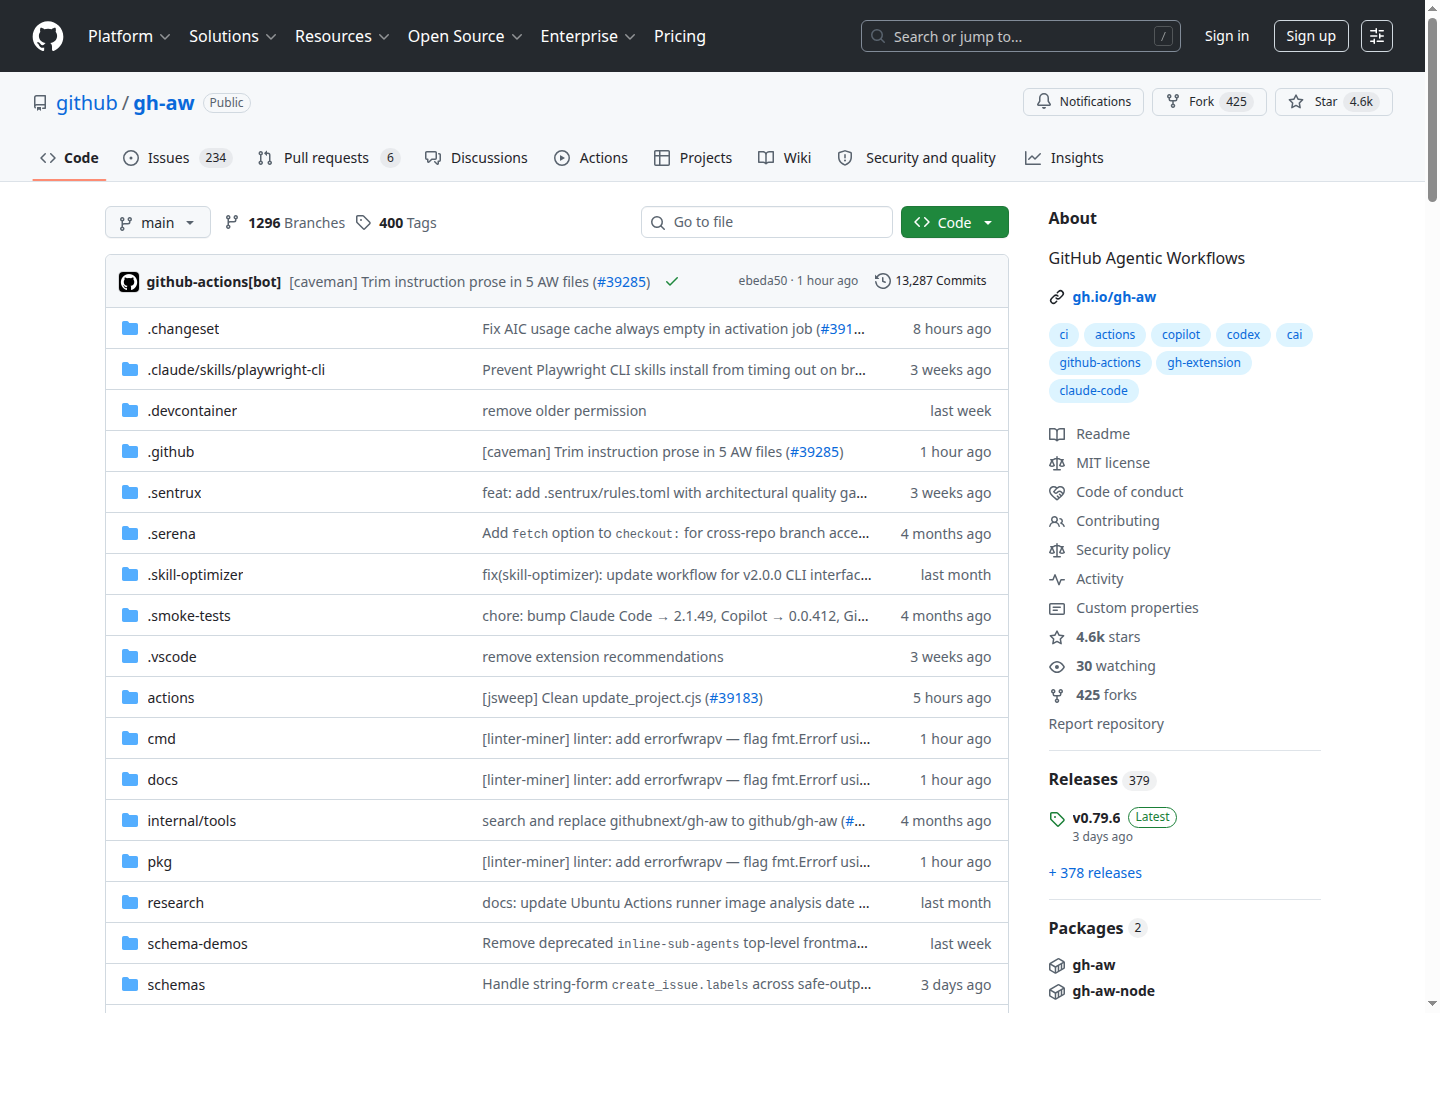The width and height of the screenshot is (1440, 1100).
Task: Open commit link #39285 in header row
Action: point(622,282)
